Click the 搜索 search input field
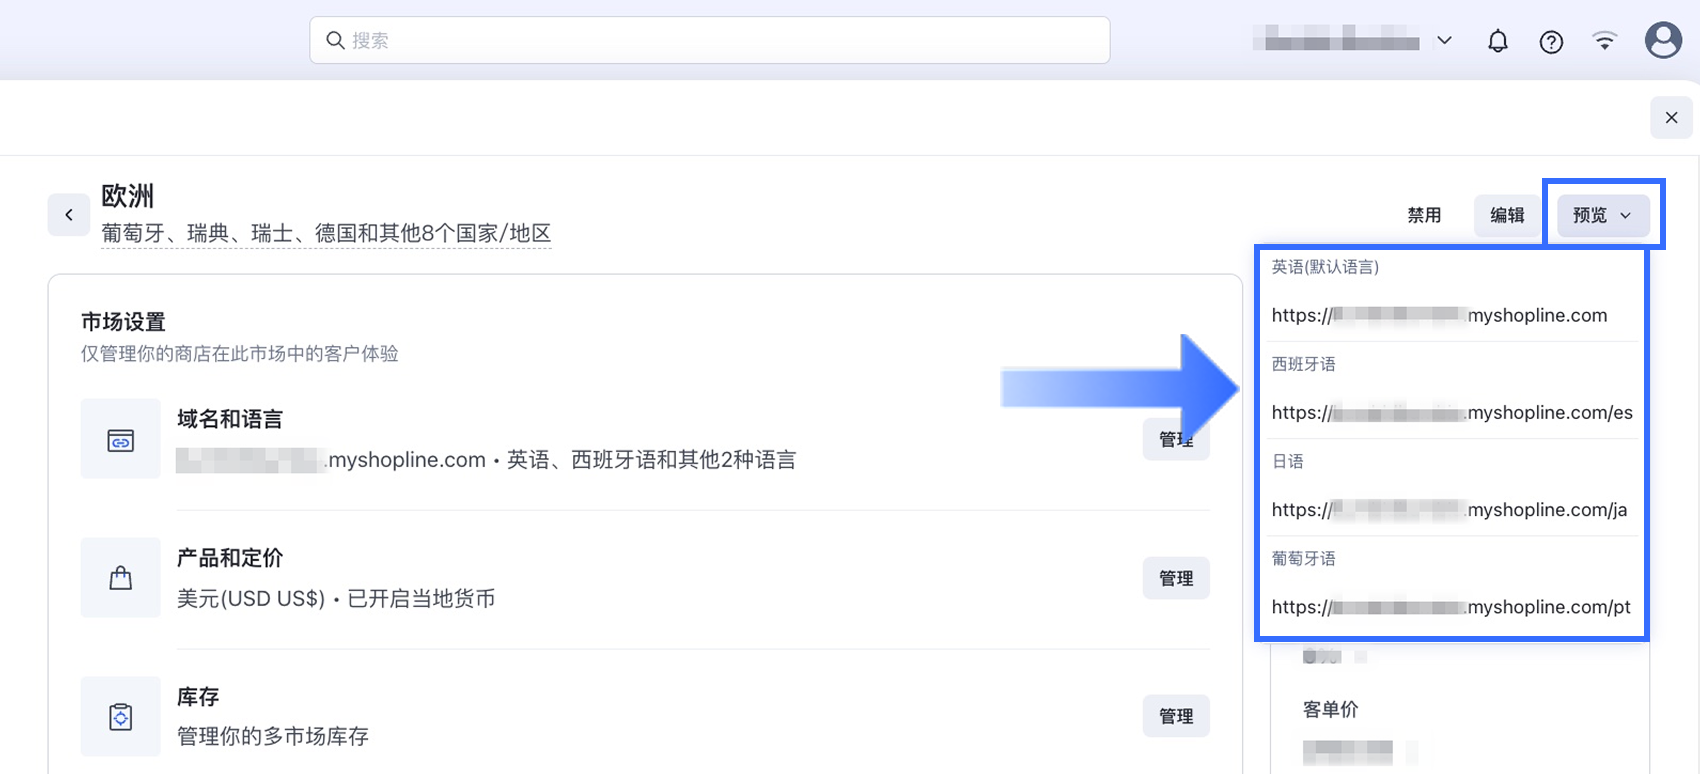 point(710,41)
